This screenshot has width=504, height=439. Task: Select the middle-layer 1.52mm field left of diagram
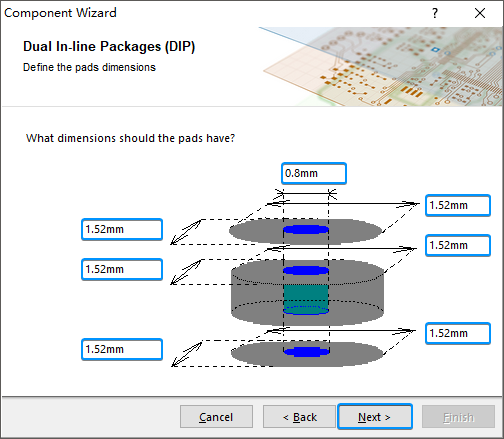(x=122, y=269)
